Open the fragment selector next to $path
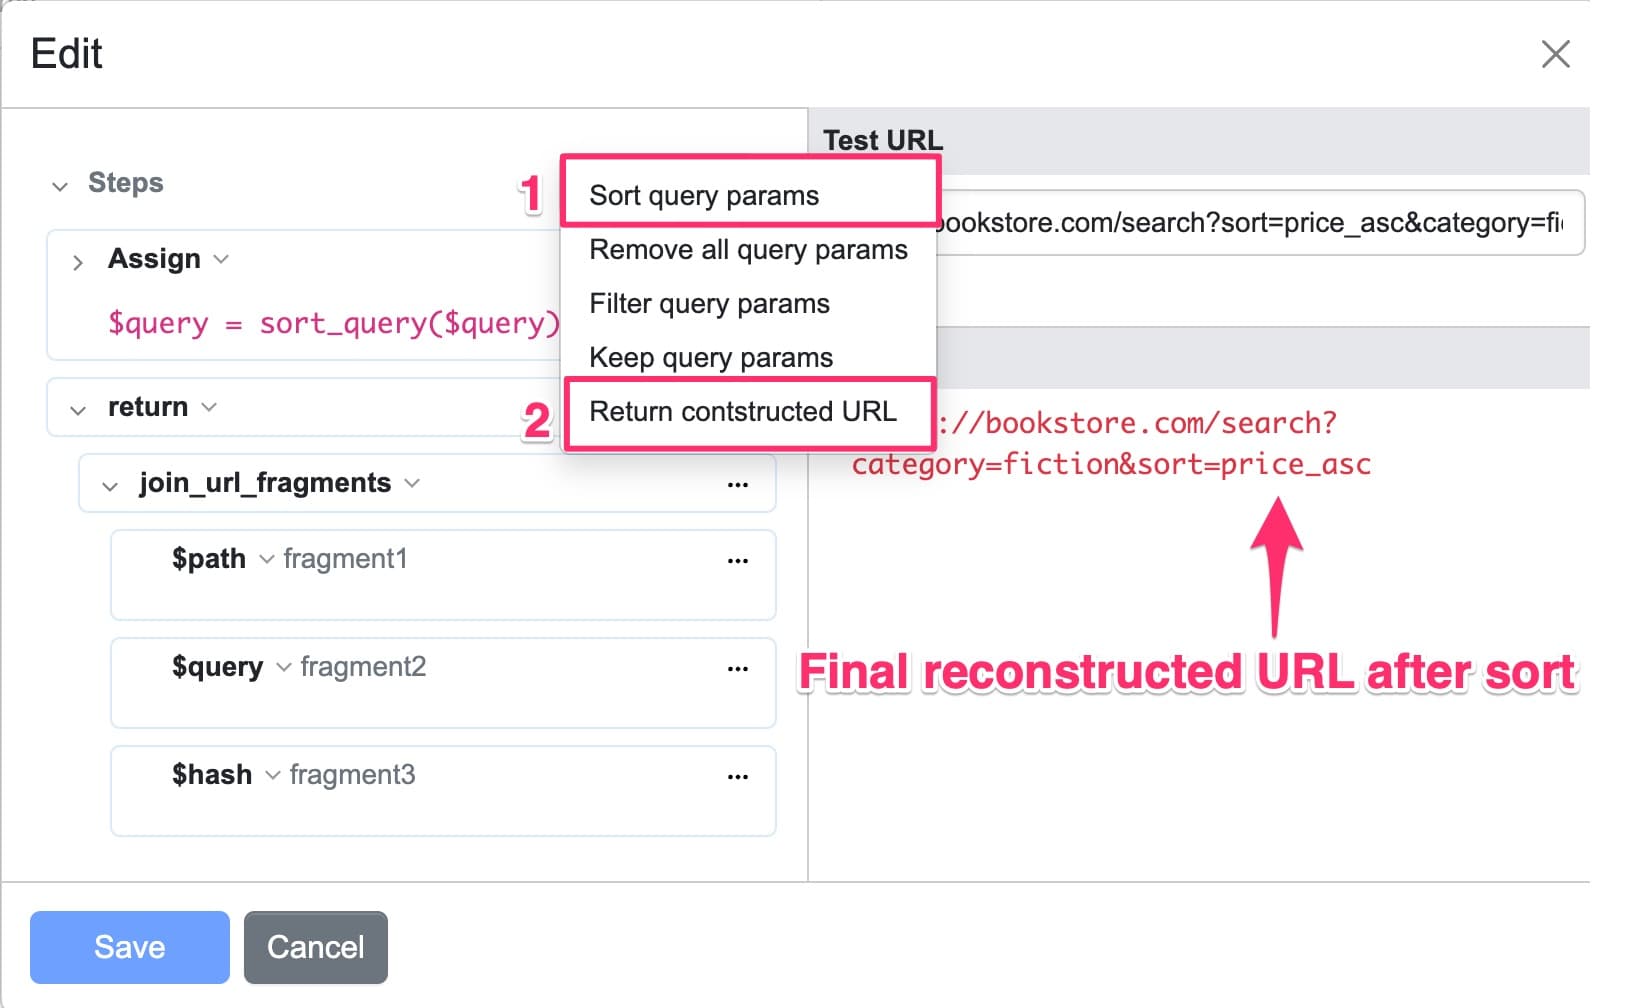Screen dimensions: 1638x1008 pos(266,560)
